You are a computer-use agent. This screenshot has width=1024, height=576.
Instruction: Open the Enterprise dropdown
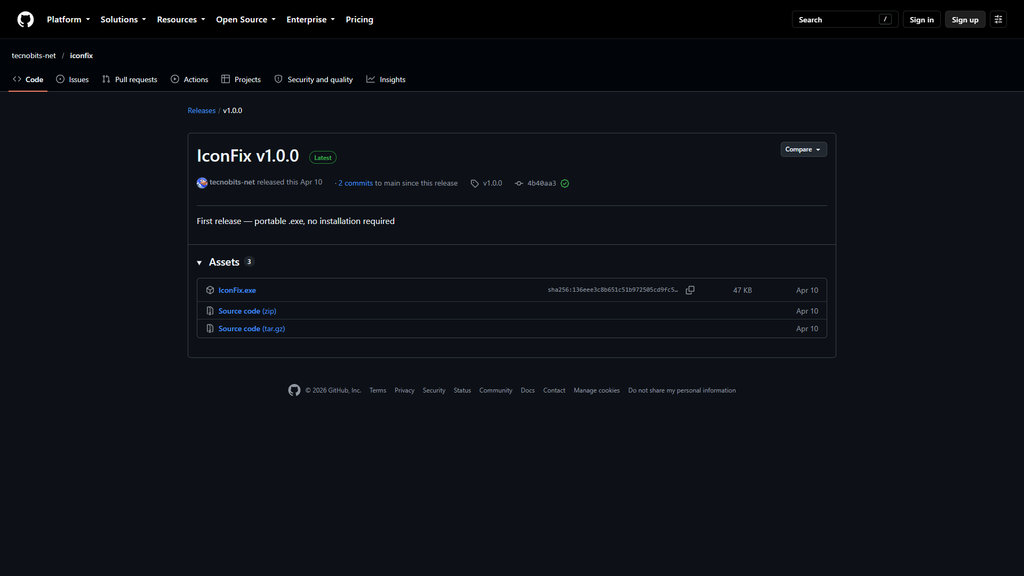coord(310,20)
